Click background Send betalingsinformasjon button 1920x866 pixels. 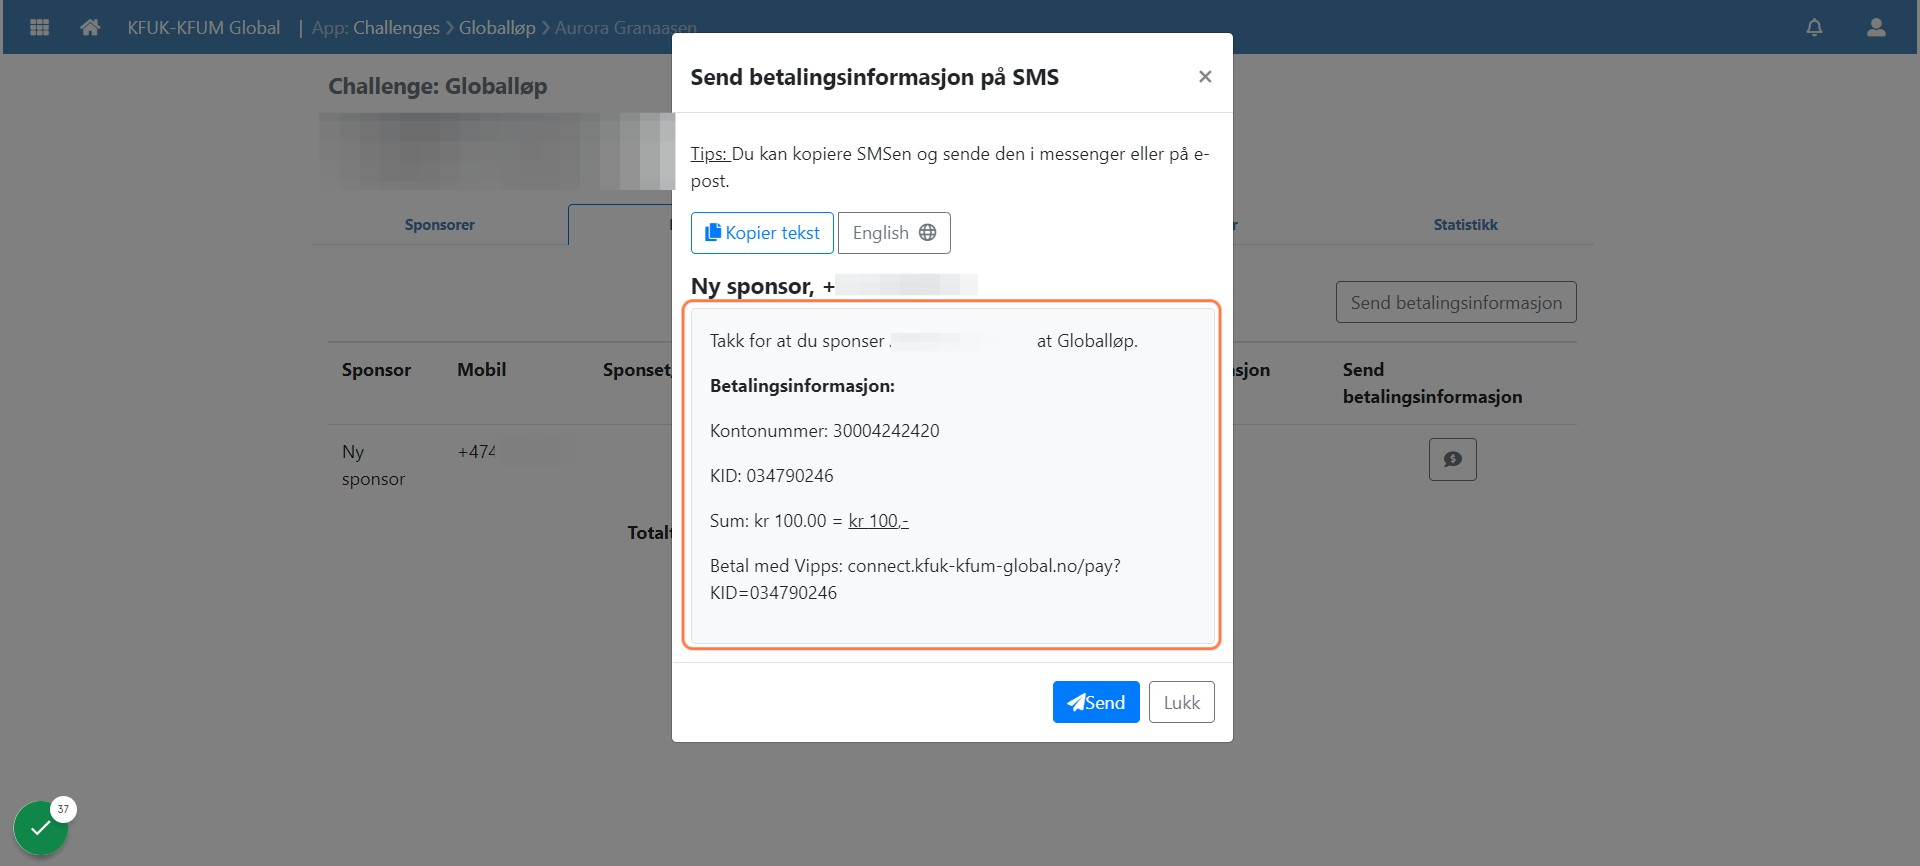pyautogui.click(x=1456, y=302)
